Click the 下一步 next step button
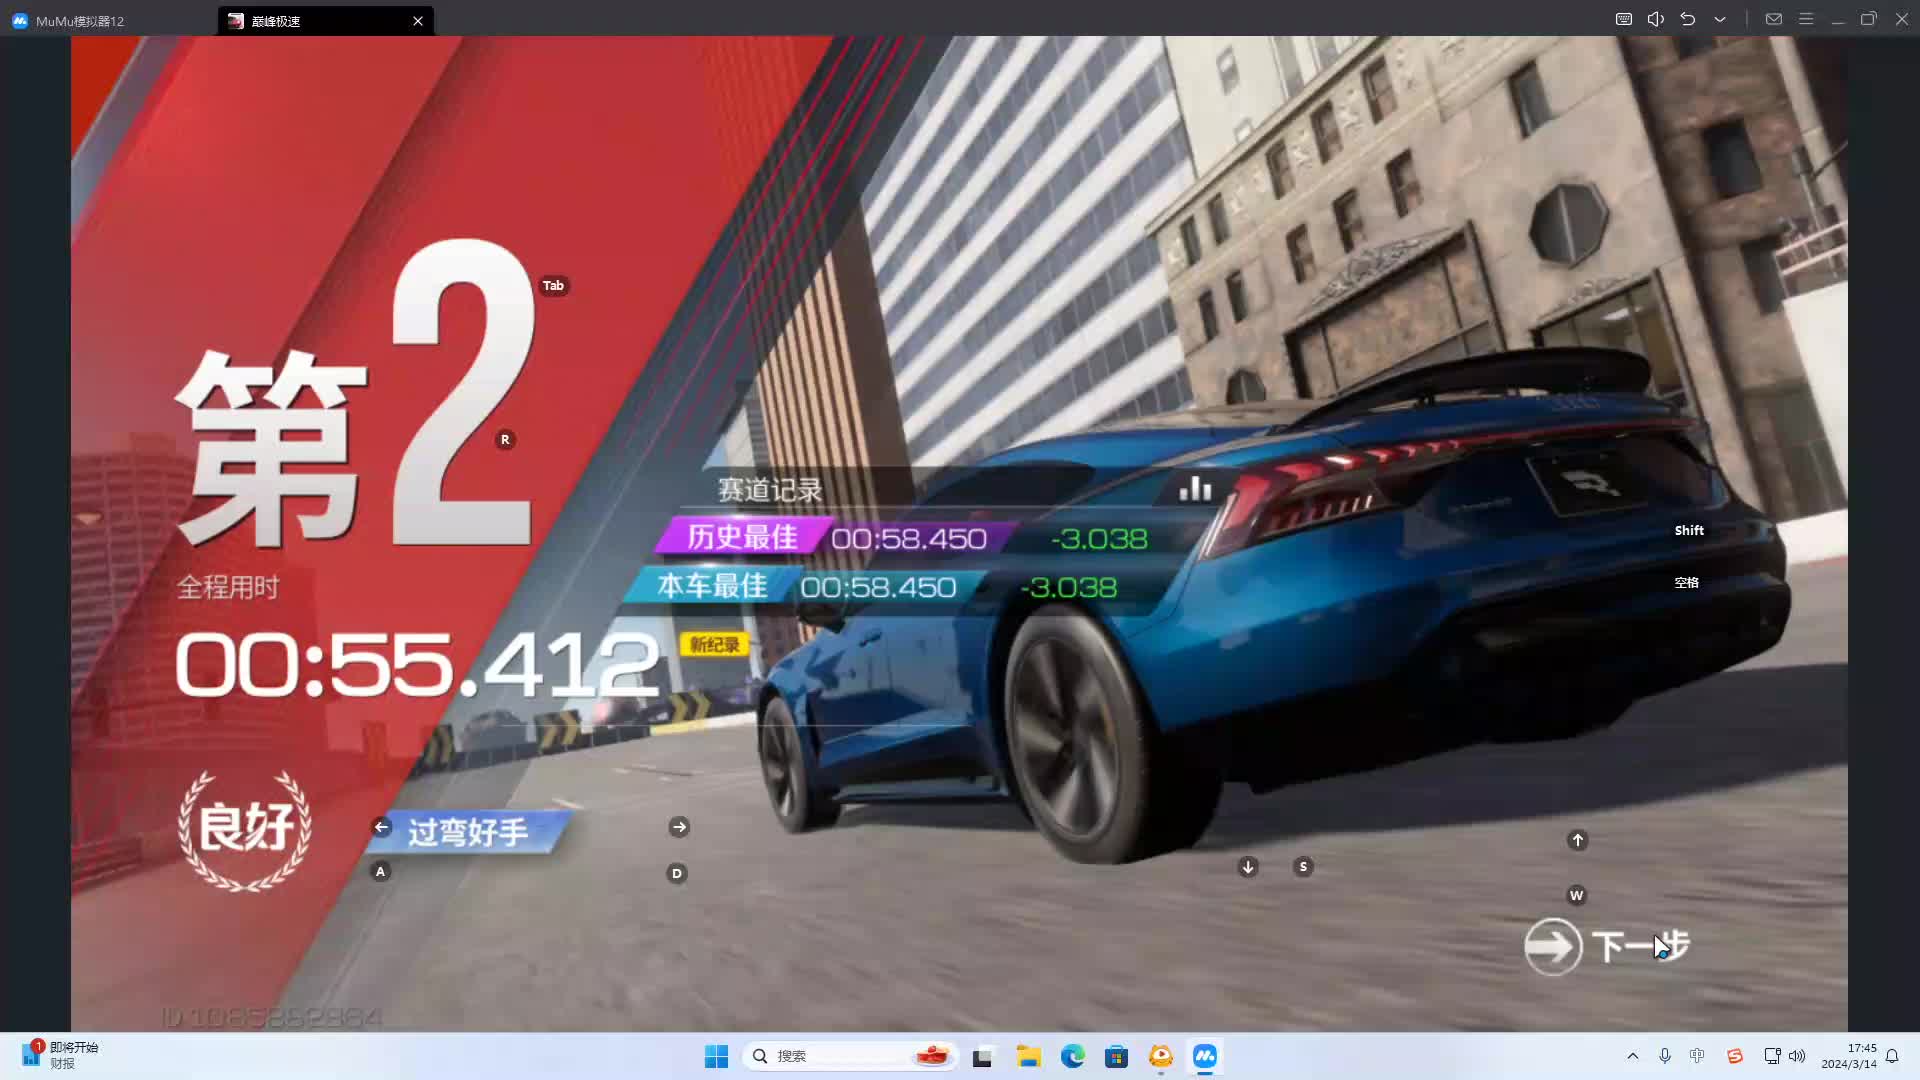The height and width of the screenshot is (1080, 1920). point(1606,946)
